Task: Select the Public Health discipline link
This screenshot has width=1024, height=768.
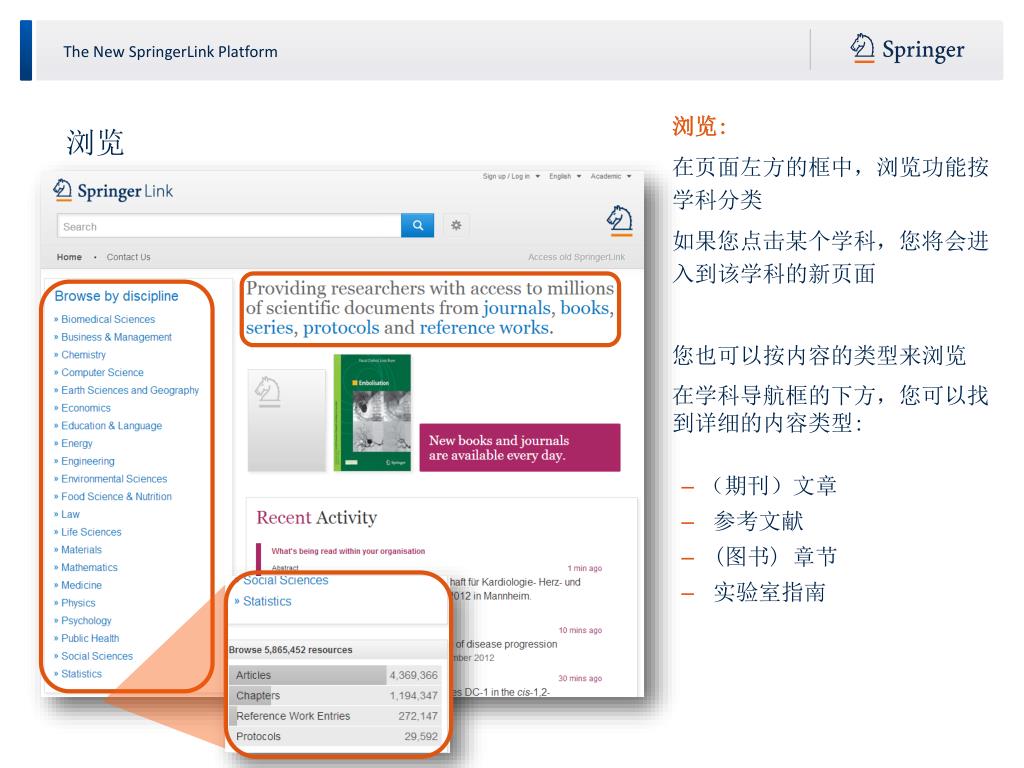Action: pyautogui.click(x=90, y=638)
